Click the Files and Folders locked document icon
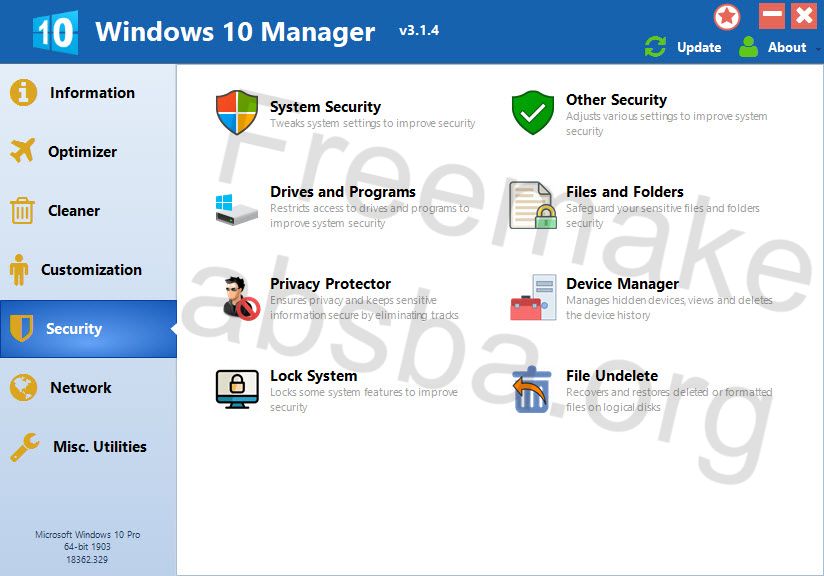 pos(533,205)
